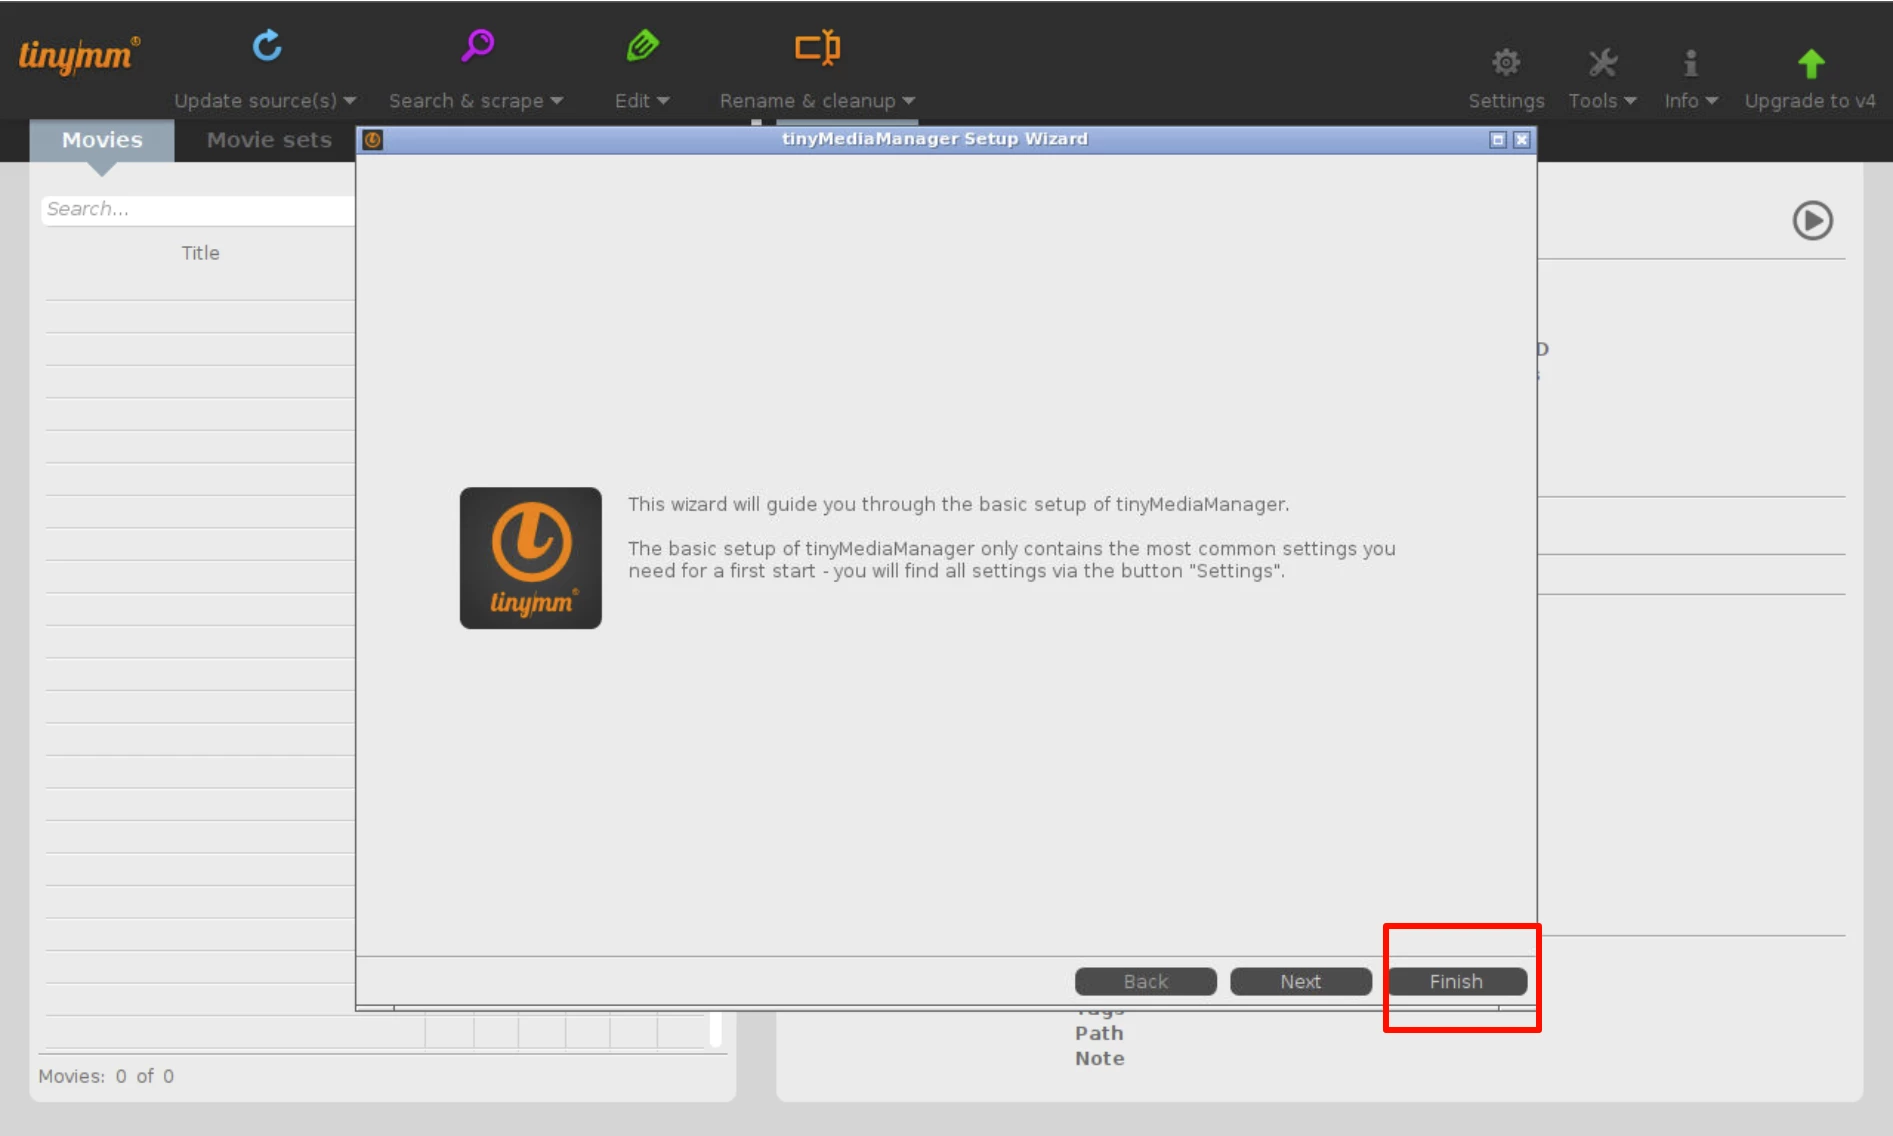Click the green Edit pencil icon

point(642,46)
